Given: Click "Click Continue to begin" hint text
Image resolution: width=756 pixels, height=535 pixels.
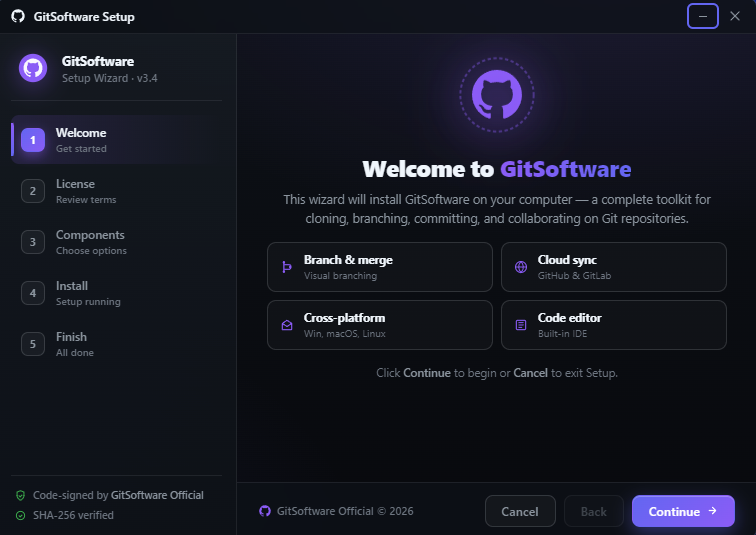Looking at the screenshot, I should (x=497, y=373).
